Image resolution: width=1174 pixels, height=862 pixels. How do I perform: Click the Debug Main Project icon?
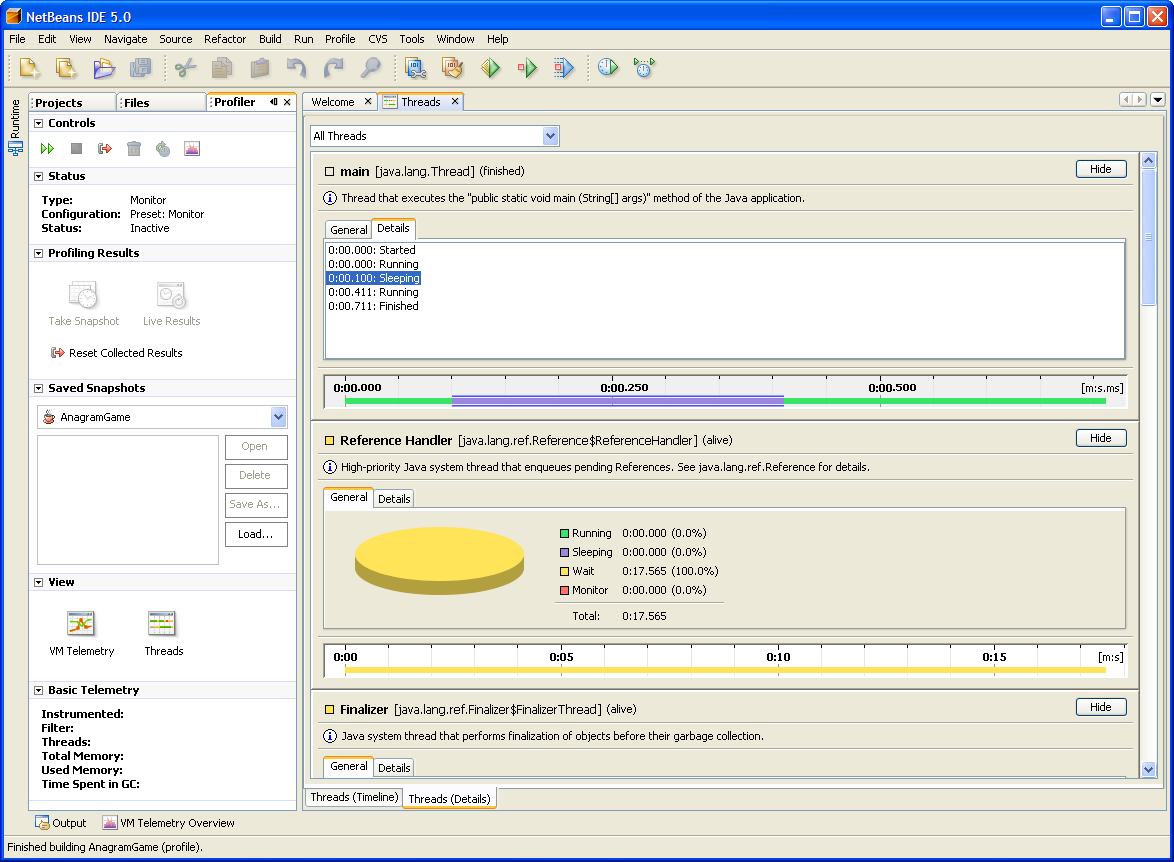[527, 68]
